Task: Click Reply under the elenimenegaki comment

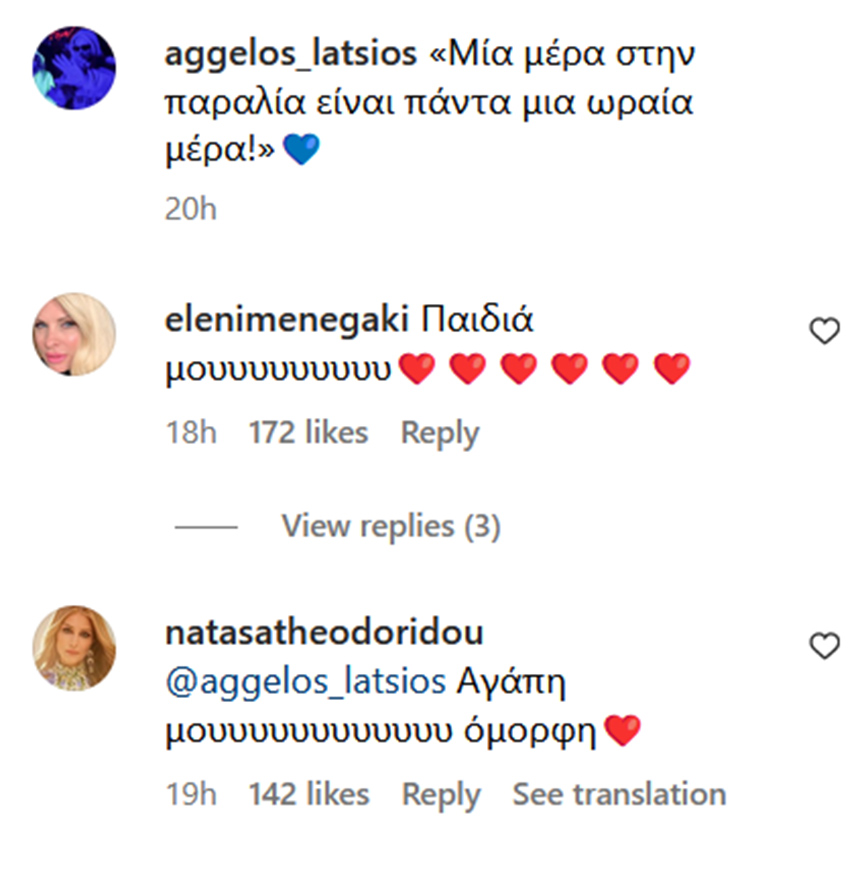Action: [x=439, y=433]
